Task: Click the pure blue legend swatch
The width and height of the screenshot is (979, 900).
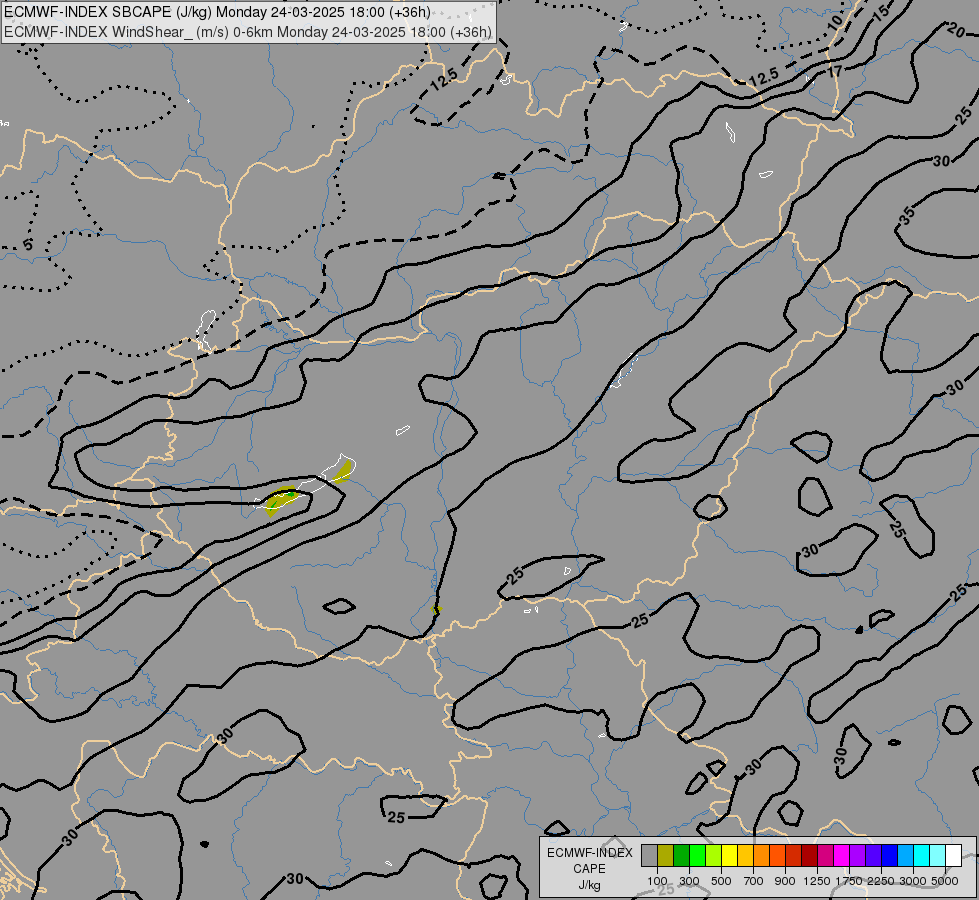Action: [889, 855]
